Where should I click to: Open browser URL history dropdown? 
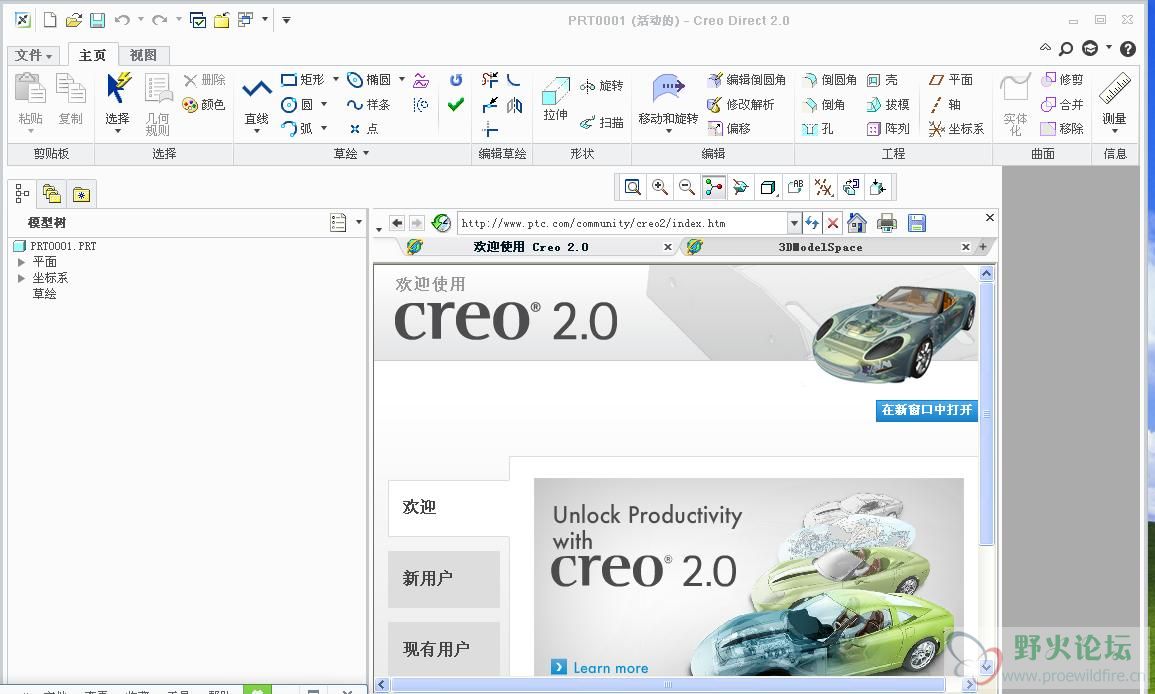(x=793, y=222)
